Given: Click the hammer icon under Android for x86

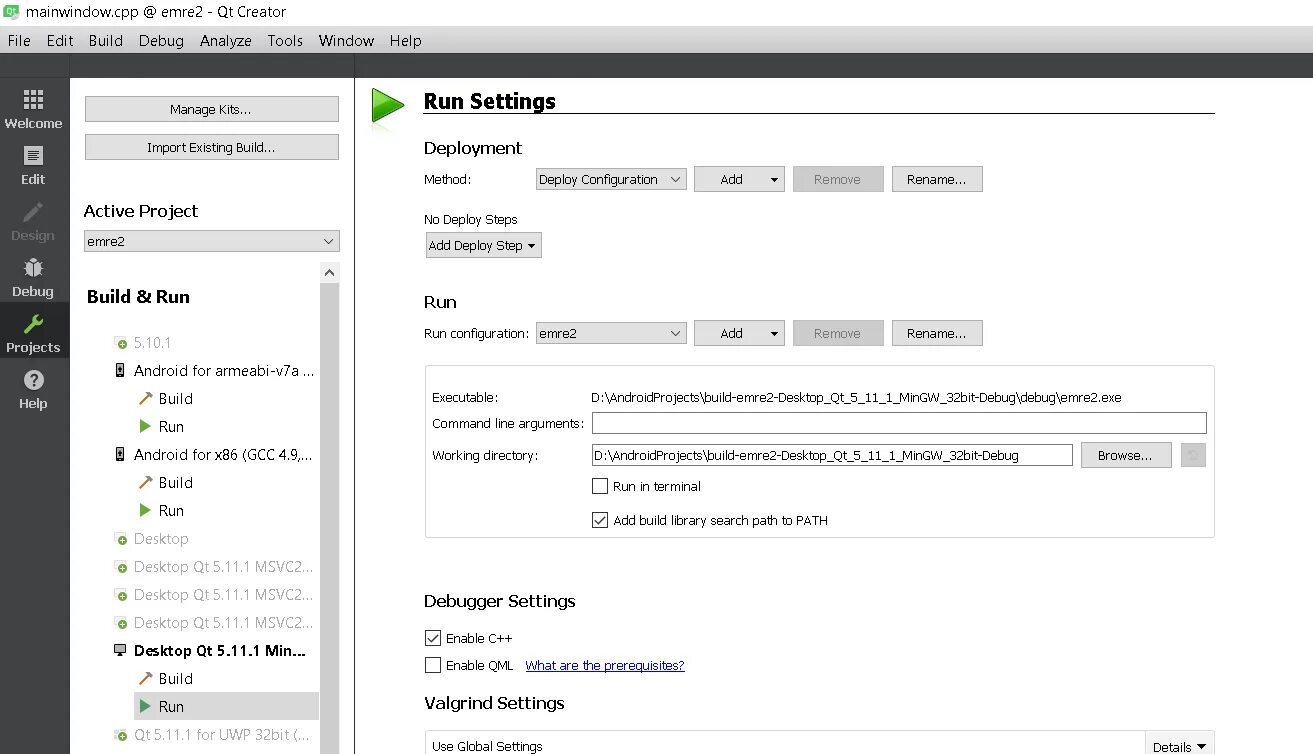Looking at the screenshot, I should point(145,482).
